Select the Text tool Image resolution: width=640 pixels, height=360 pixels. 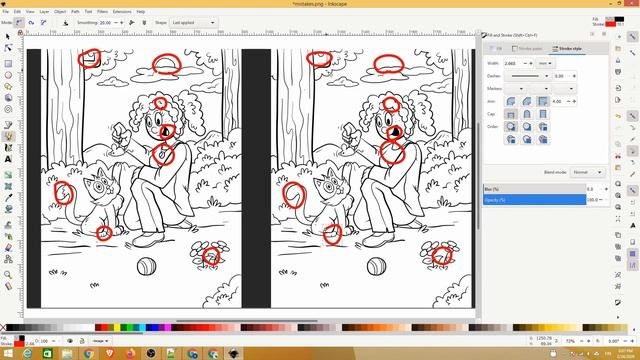coord(8,159)
